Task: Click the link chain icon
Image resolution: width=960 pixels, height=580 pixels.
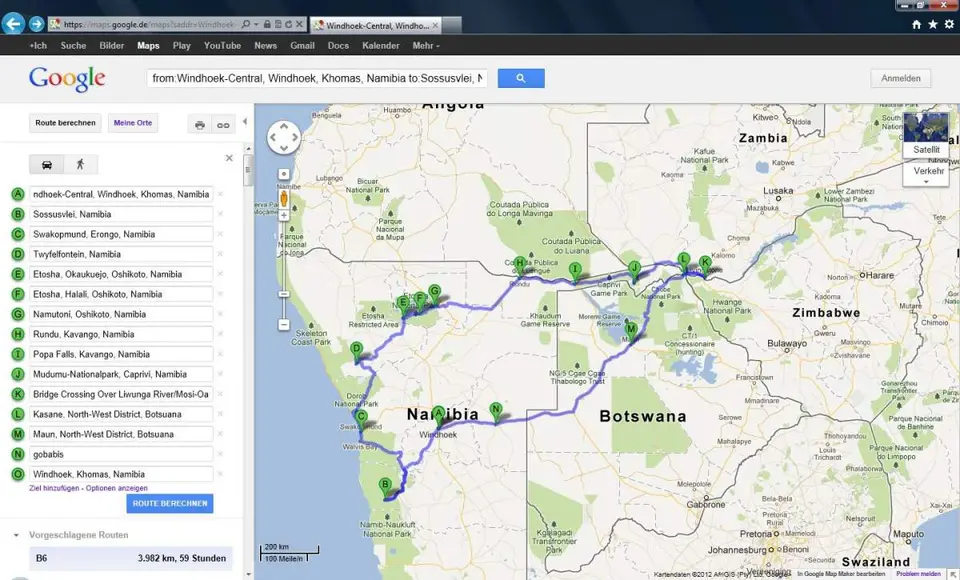Action: (223, 125)
